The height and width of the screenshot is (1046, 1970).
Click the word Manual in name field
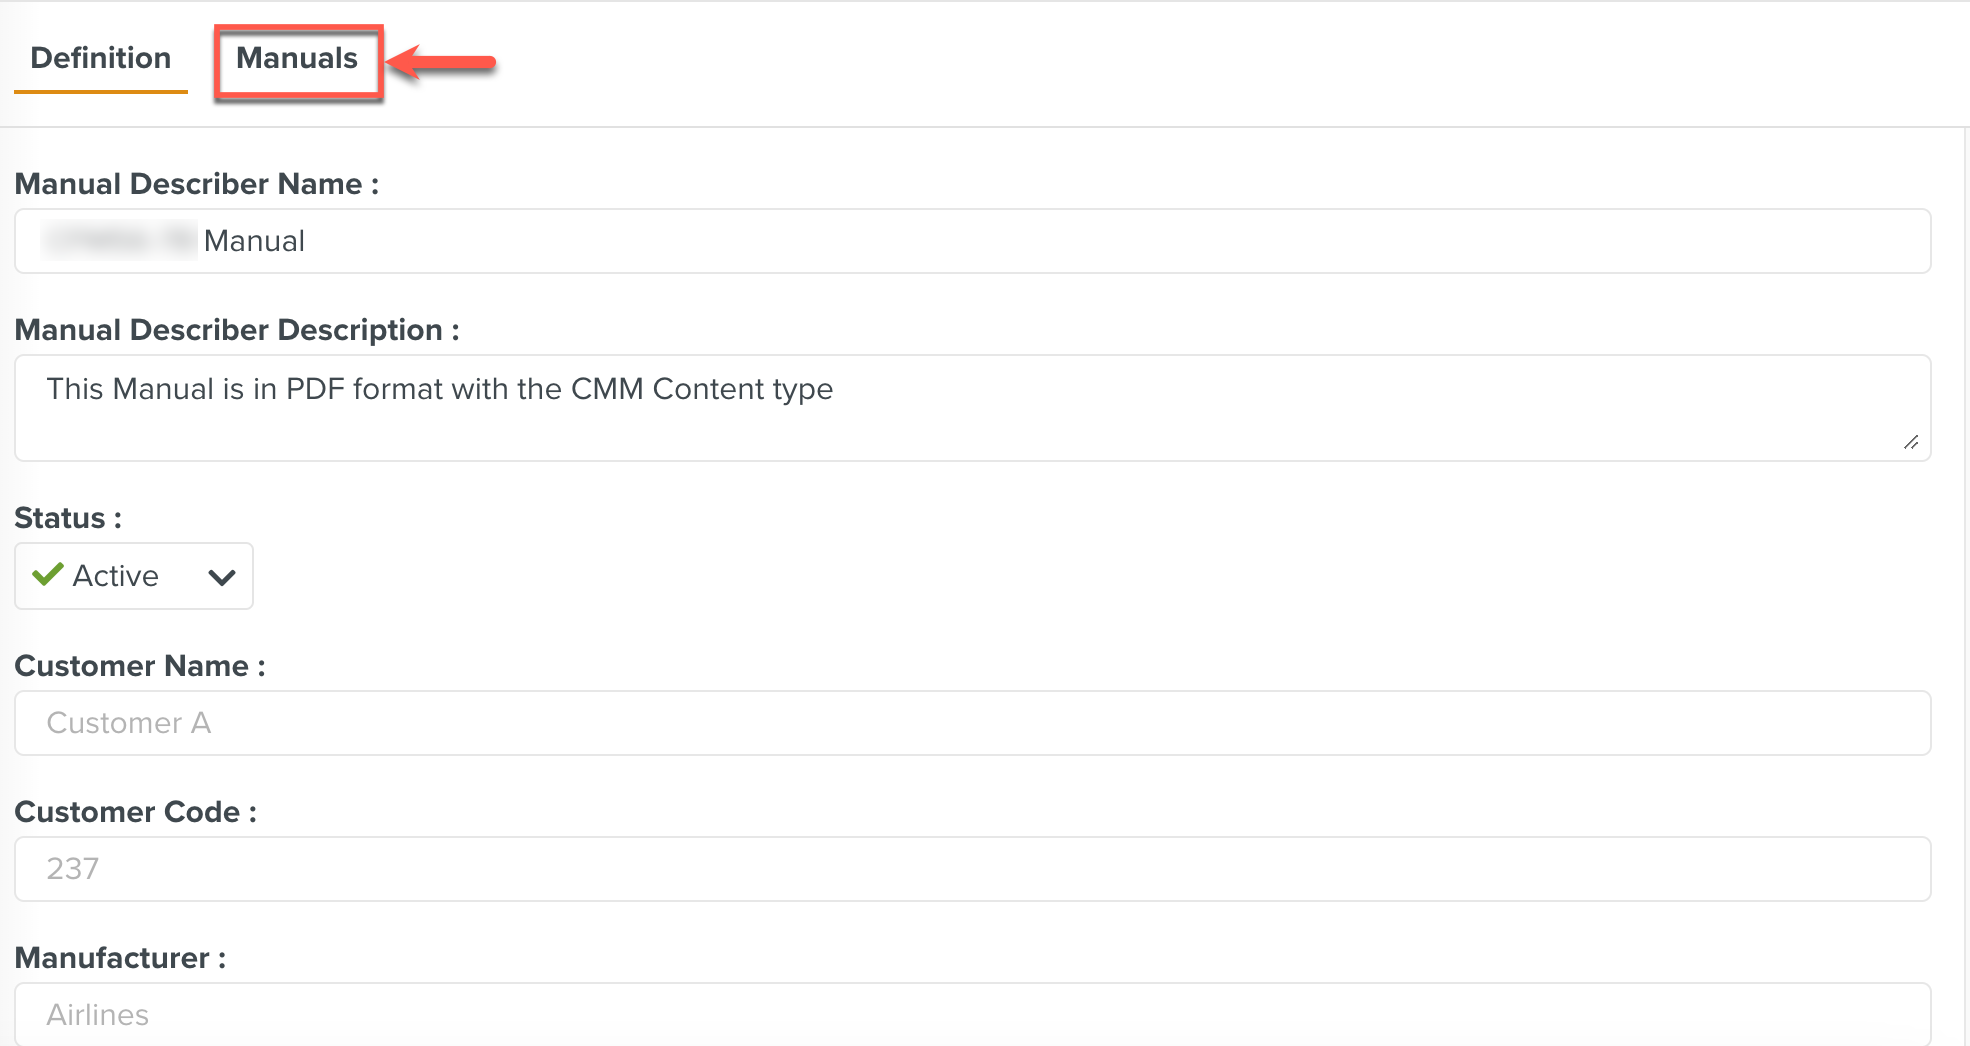coord(254,241)
